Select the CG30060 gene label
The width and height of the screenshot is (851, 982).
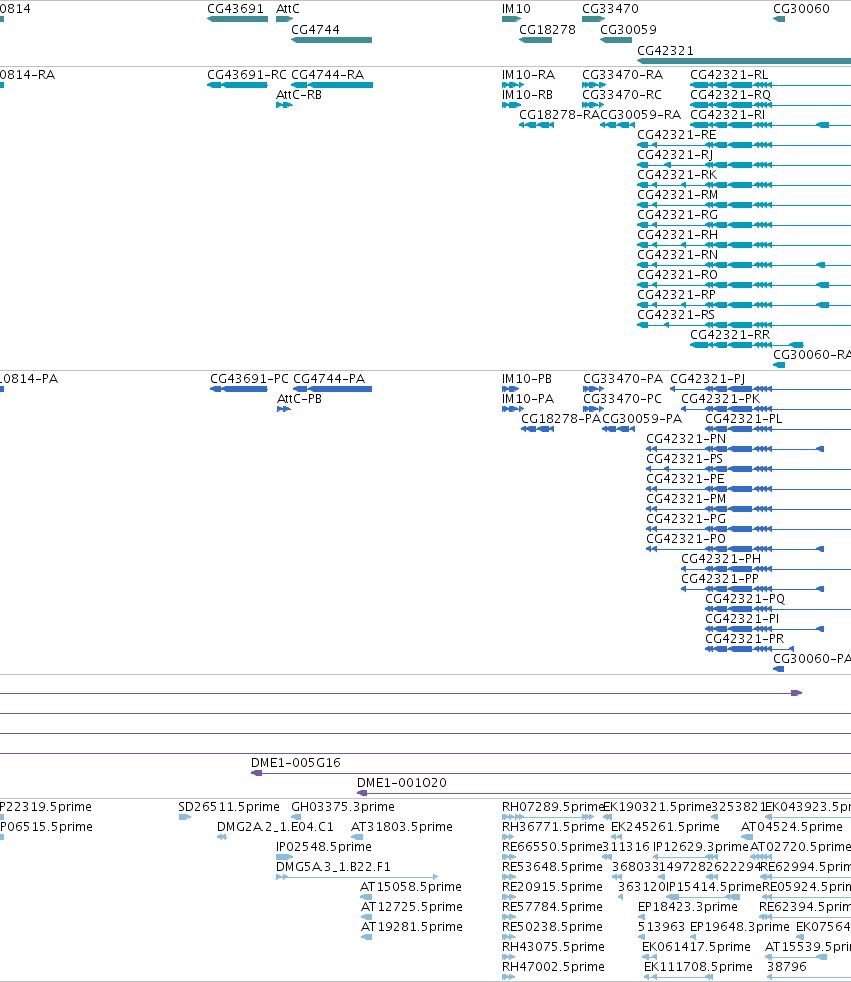pyautogui.click(x=802, y=9)
